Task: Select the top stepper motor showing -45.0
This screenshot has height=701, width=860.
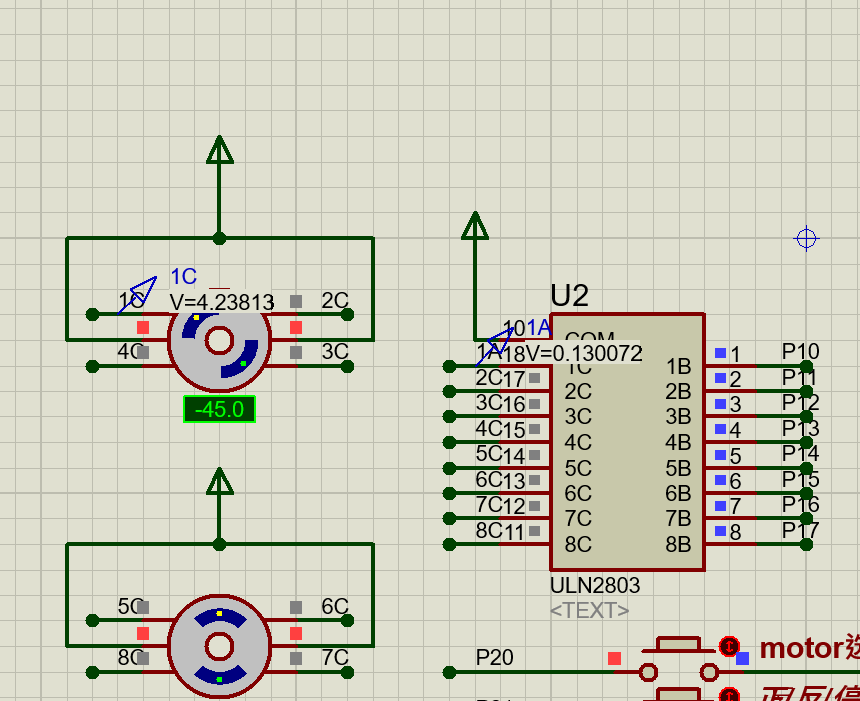Action: coord(219,341)
